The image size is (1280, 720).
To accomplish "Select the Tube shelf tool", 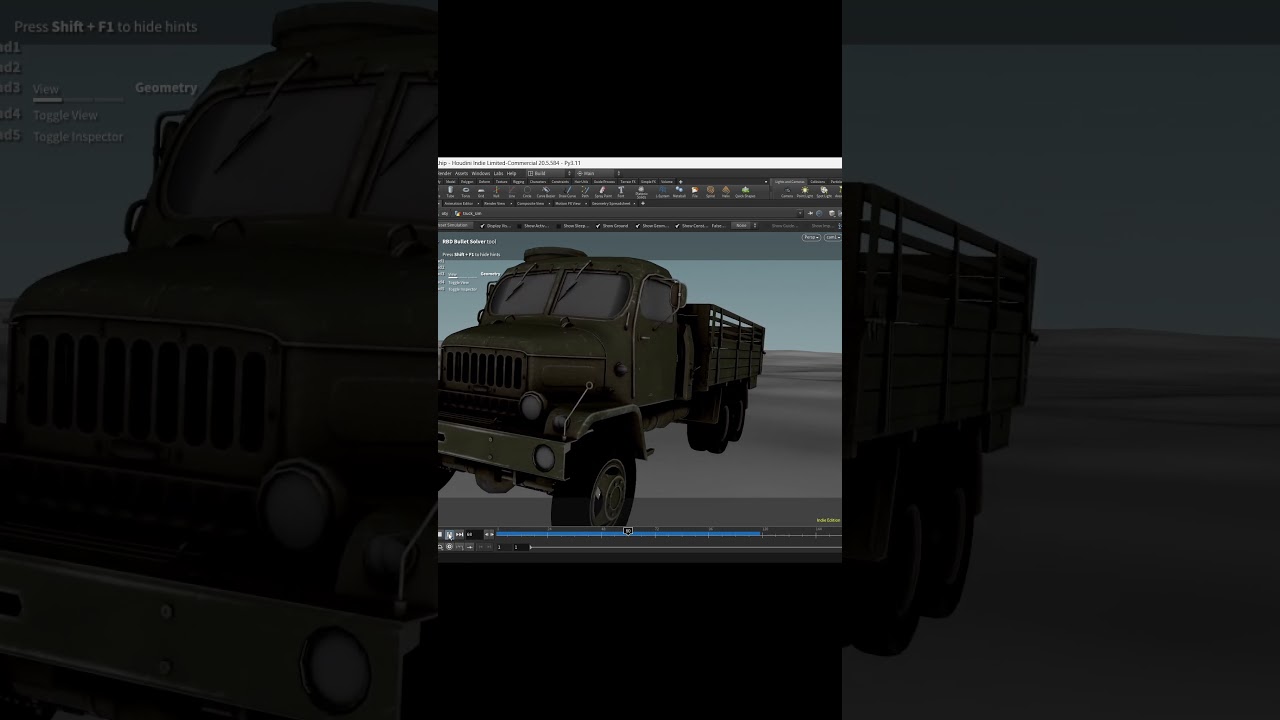I will pyautogui.click(x=450, y=192).
